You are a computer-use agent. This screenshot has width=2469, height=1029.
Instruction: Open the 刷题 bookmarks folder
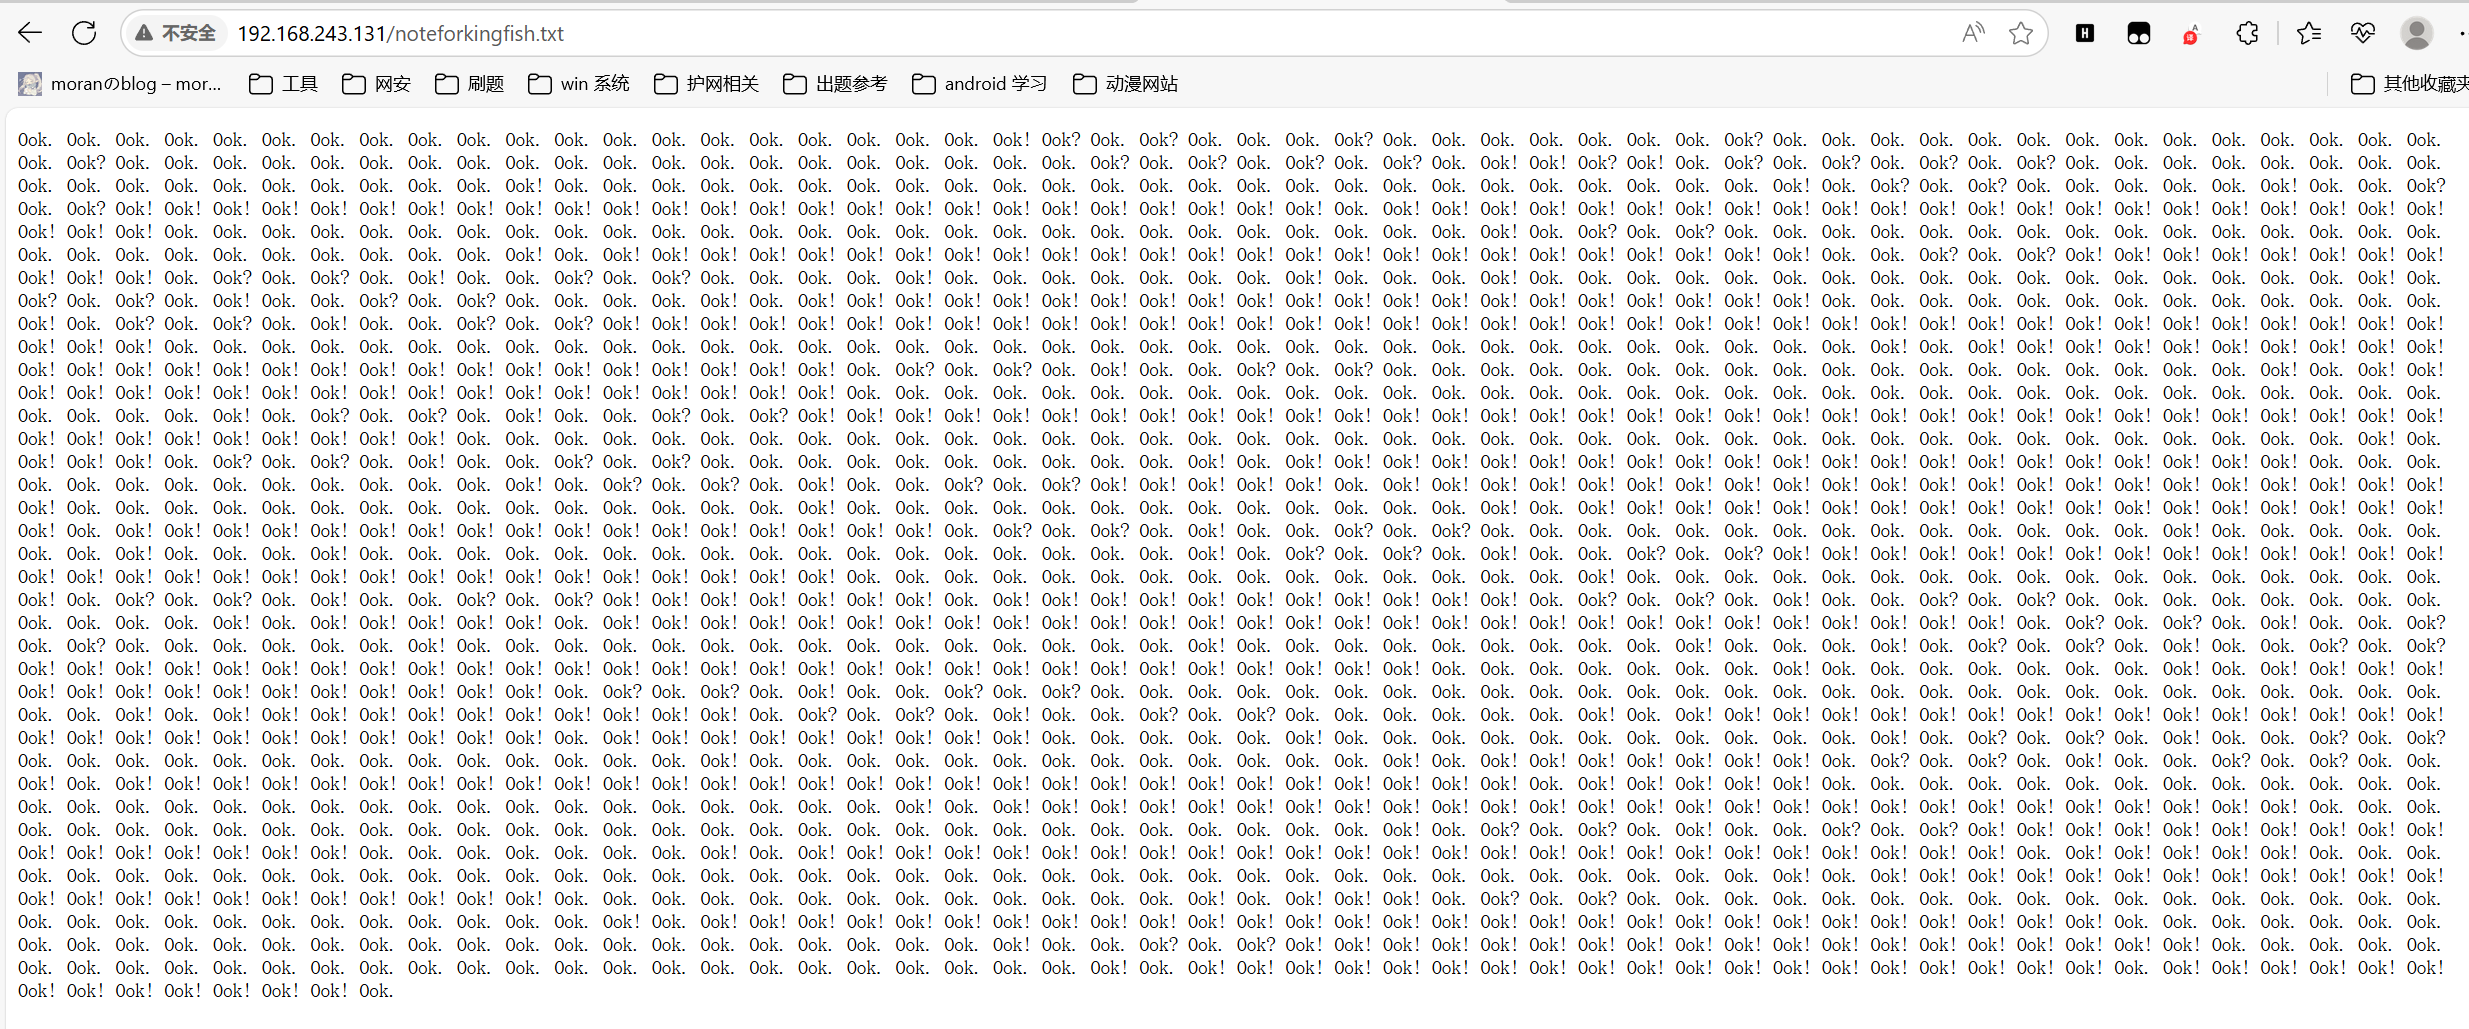[x=470, y=84]
